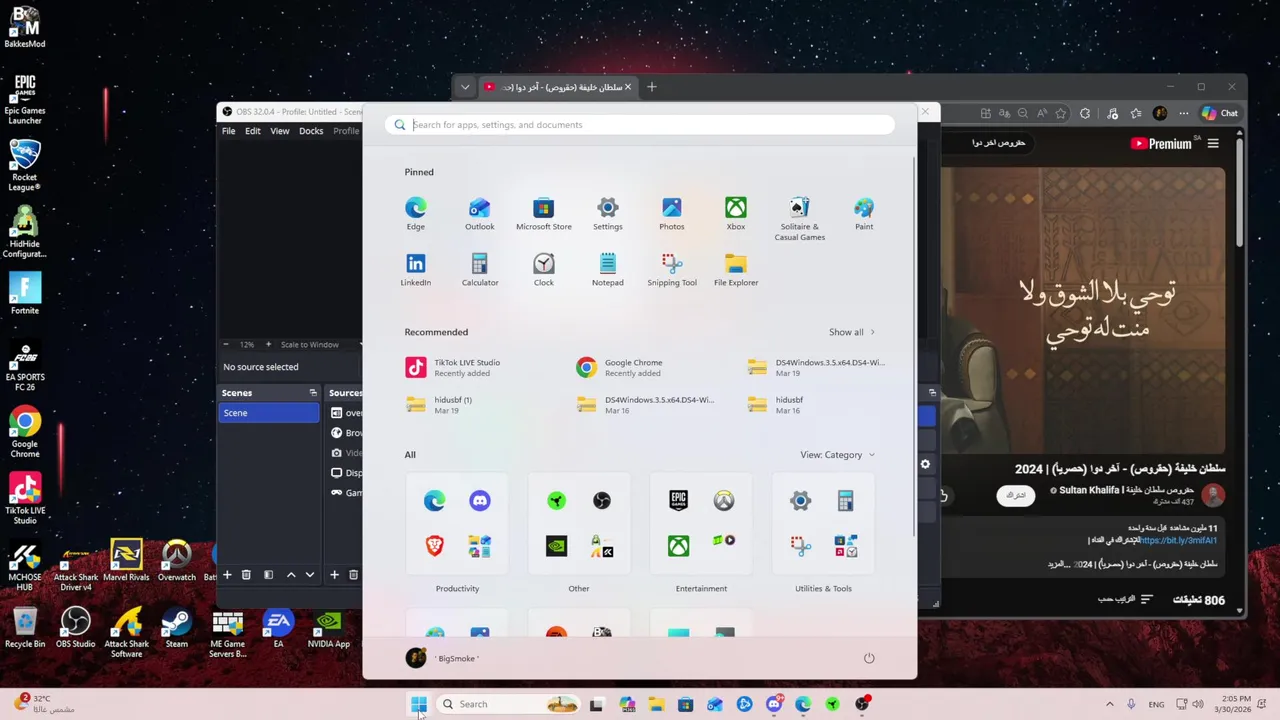Expand Show all recommended items

click(x=852, y=332)
